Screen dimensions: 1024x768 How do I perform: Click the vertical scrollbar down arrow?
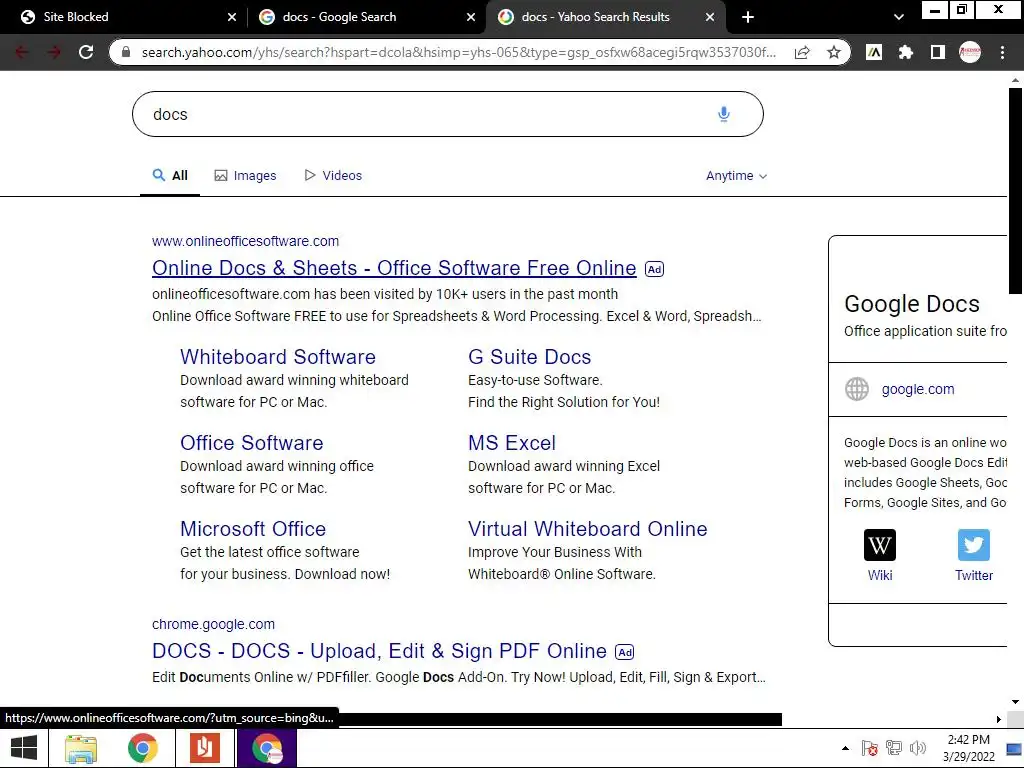point(1015,702)
